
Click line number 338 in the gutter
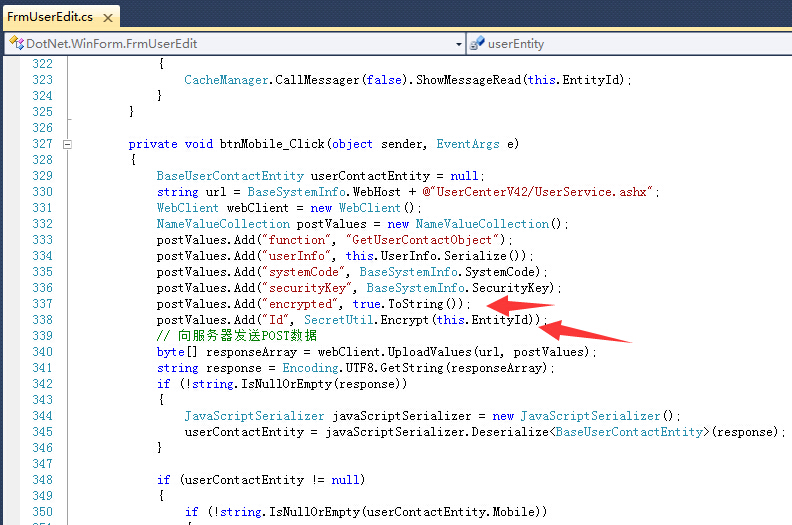[x=42, y=320]
